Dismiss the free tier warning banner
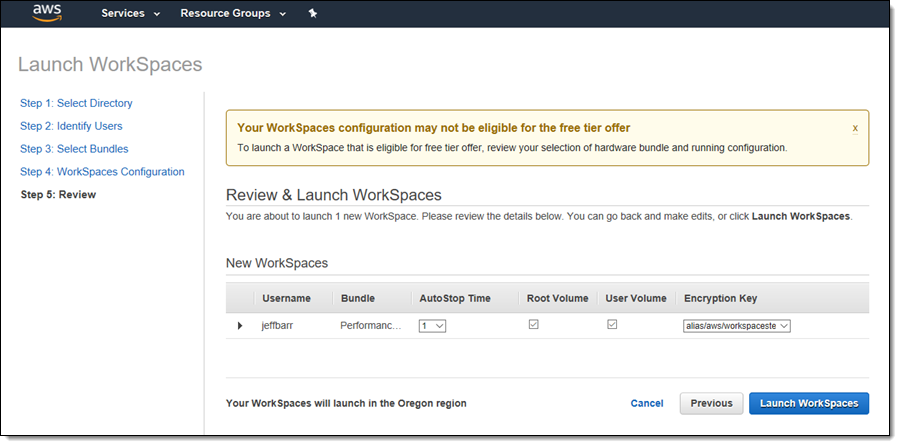 tap(855, 128)
